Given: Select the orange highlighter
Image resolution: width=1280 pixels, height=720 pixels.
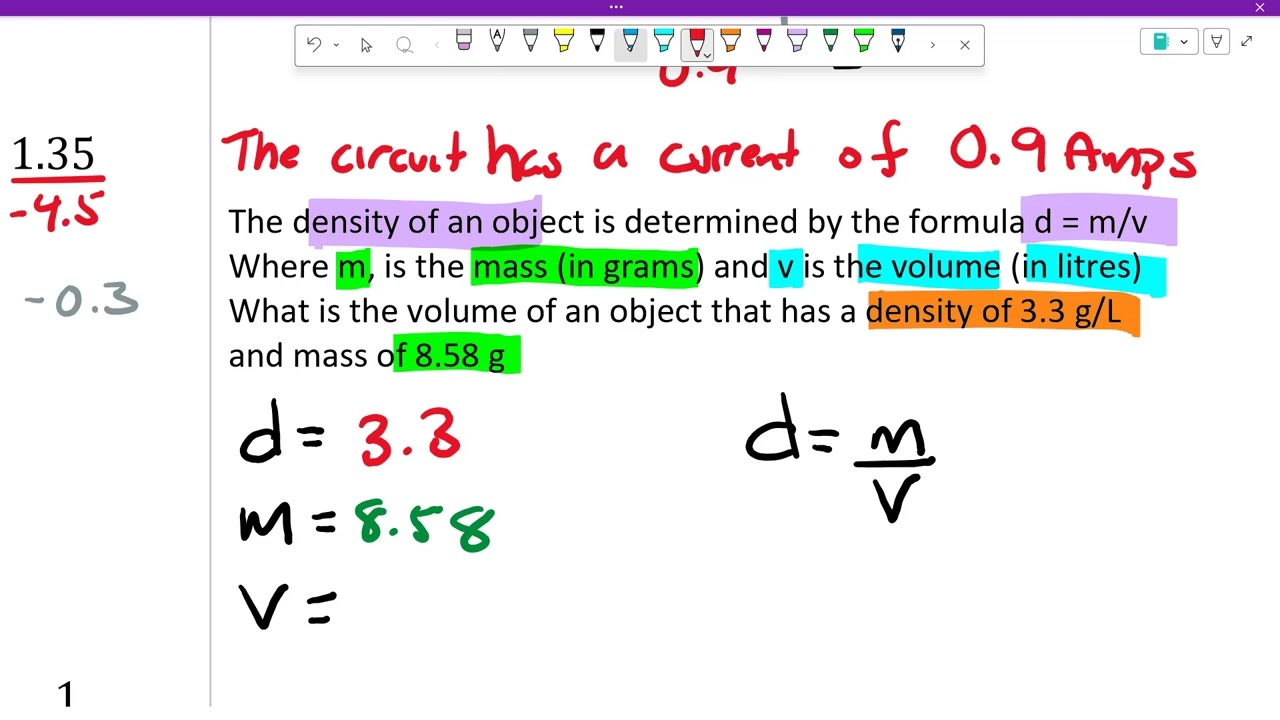Looking at the screenshot, I should 731,41.
